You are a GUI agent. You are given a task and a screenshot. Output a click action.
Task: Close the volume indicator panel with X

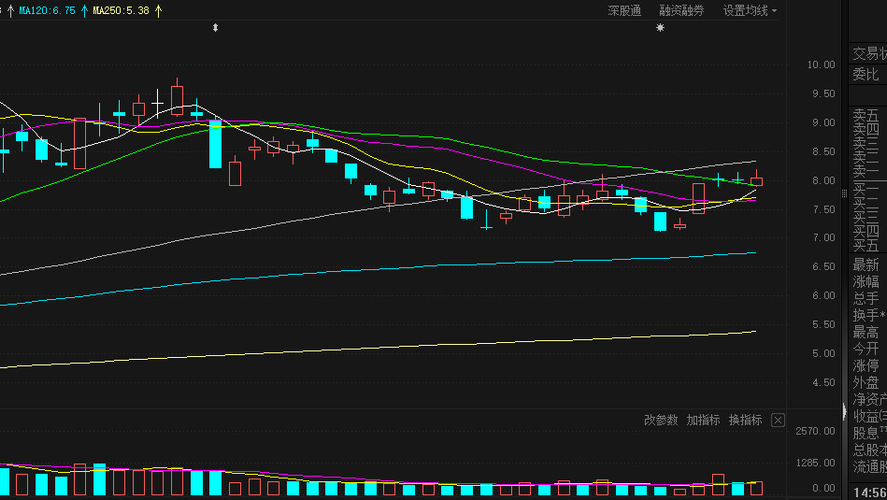pyautogui.click(x=778, y=420)
